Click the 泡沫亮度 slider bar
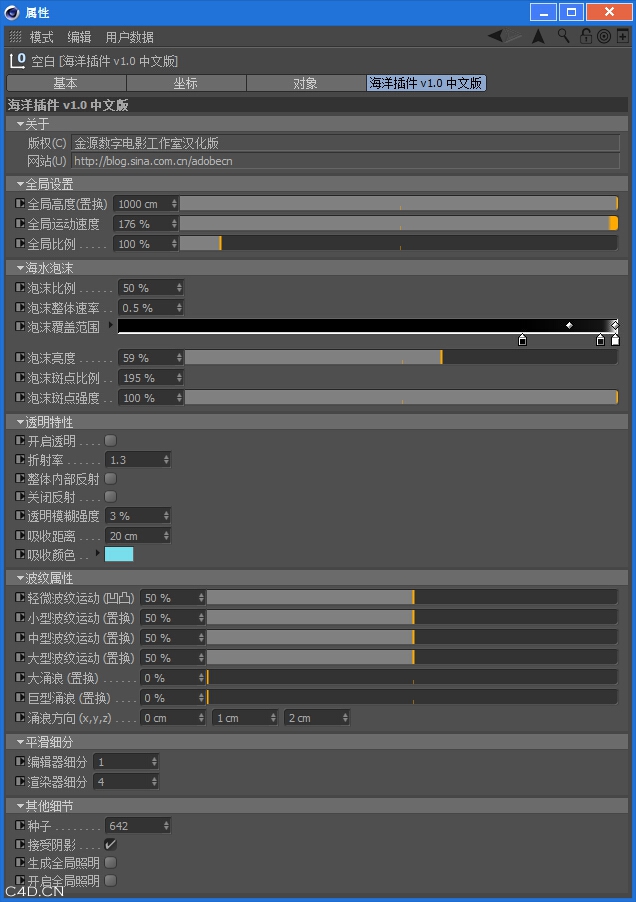The width and height of the screenshot is (636, 902). click(x=401, y=357)
